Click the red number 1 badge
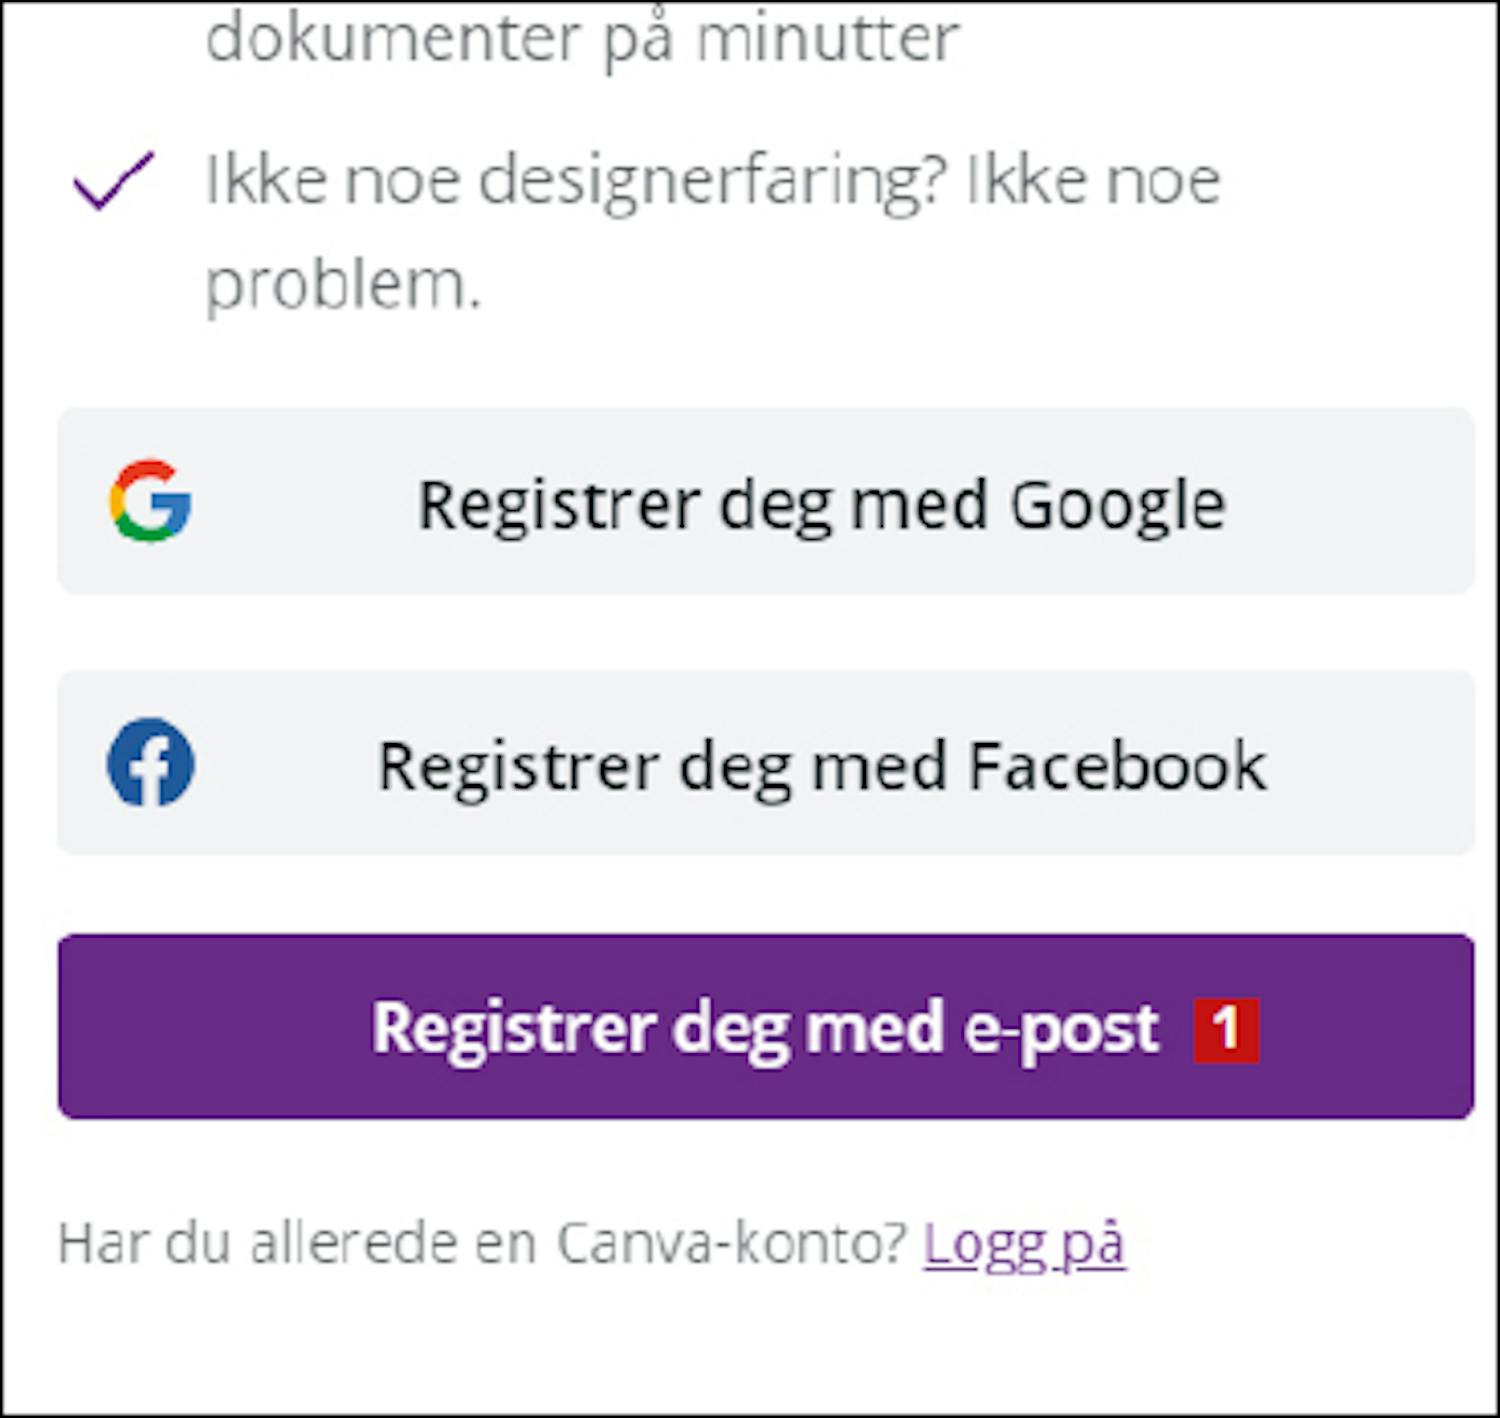The image size is (1500, 1418). tap(1226, 1028)
